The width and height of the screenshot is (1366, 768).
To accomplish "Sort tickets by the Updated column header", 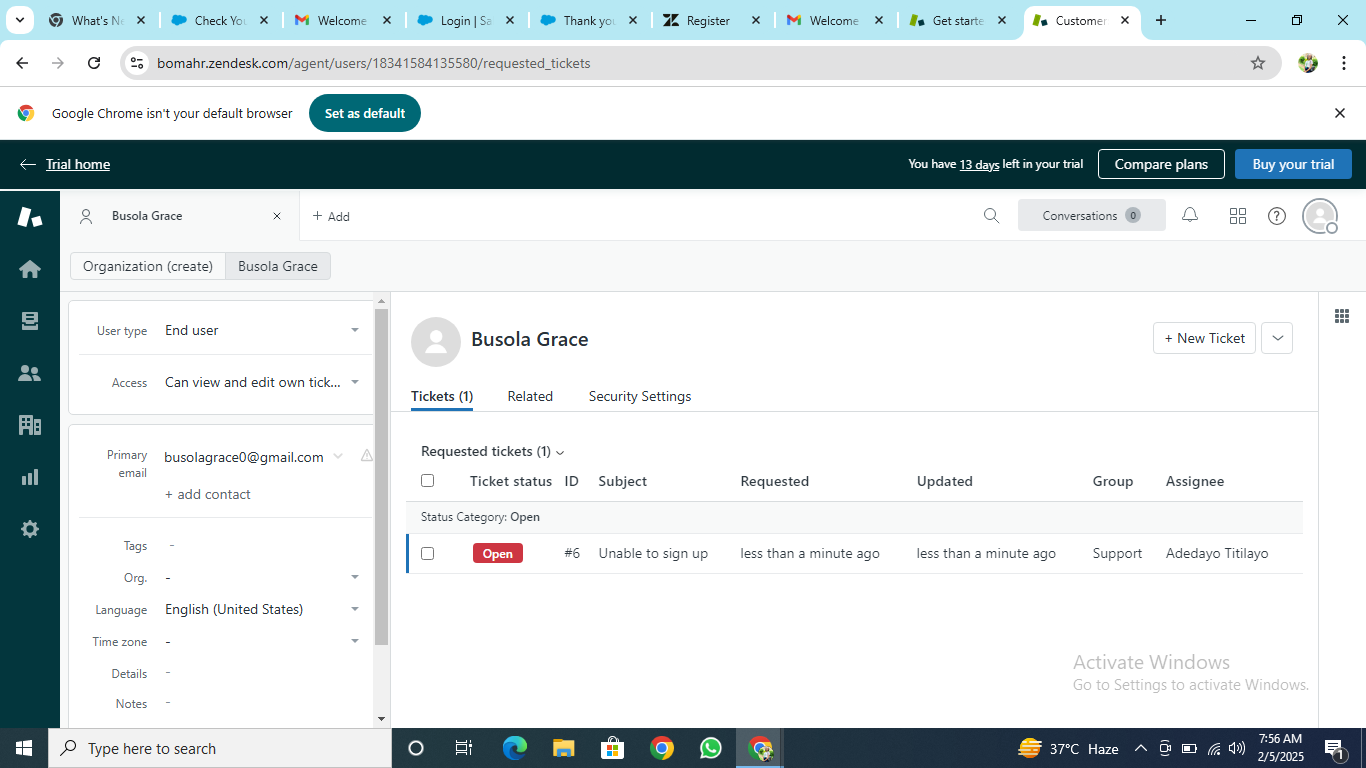I will pyautogui.click(x=945, y=481).
